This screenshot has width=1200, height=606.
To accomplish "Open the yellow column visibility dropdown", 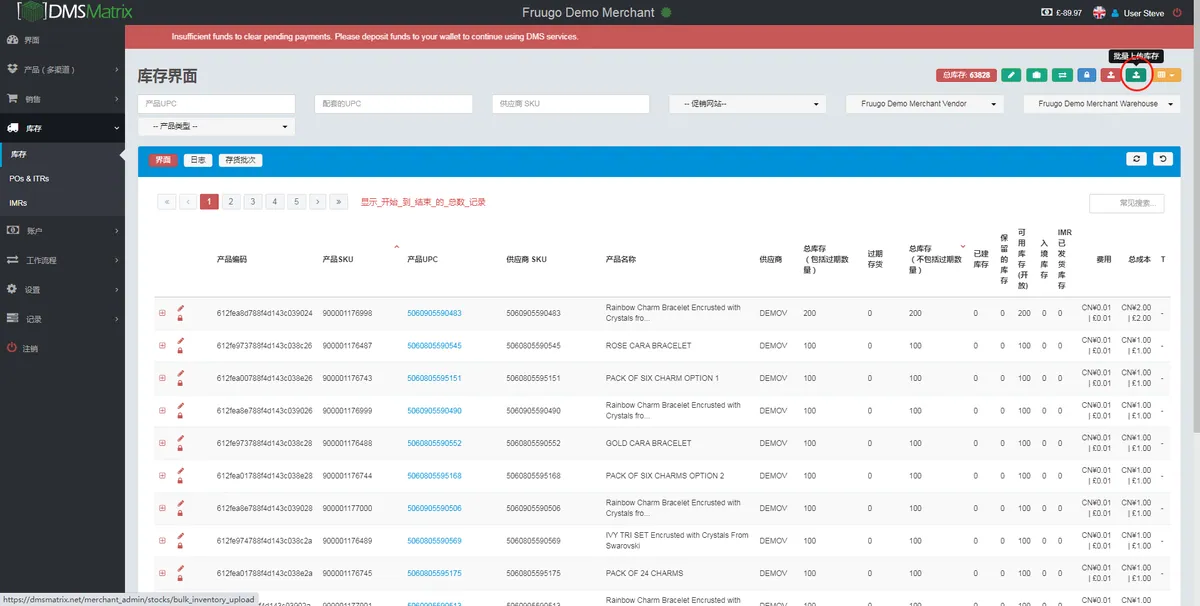I will pyautogui.click(x=1168, y=75).
